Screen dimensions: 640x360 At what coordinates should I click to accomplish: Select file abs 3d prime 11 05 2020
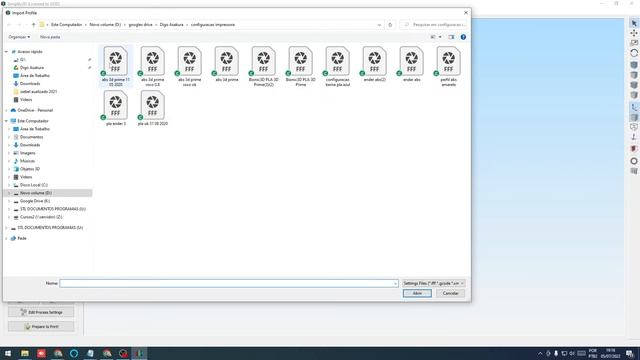(x=116, y=66)
